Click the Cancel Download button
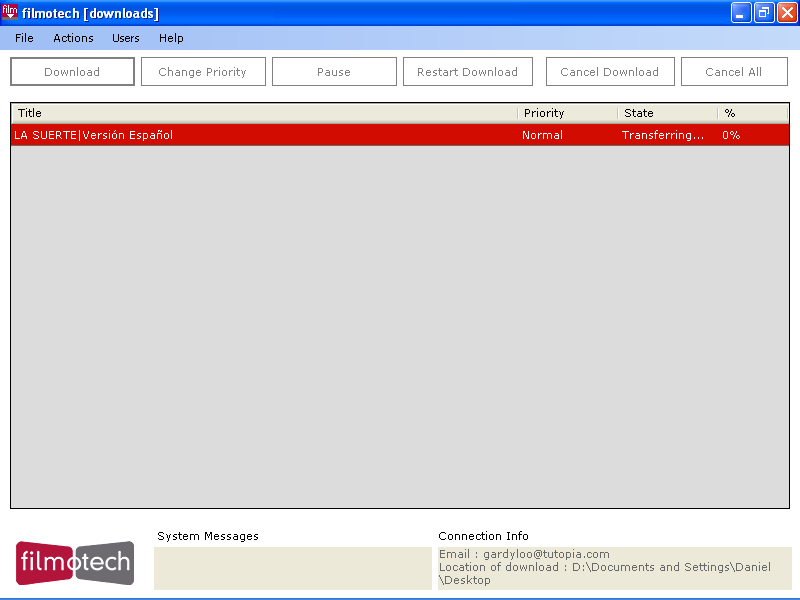Screen dimensions: 800x600 [609, 72]
